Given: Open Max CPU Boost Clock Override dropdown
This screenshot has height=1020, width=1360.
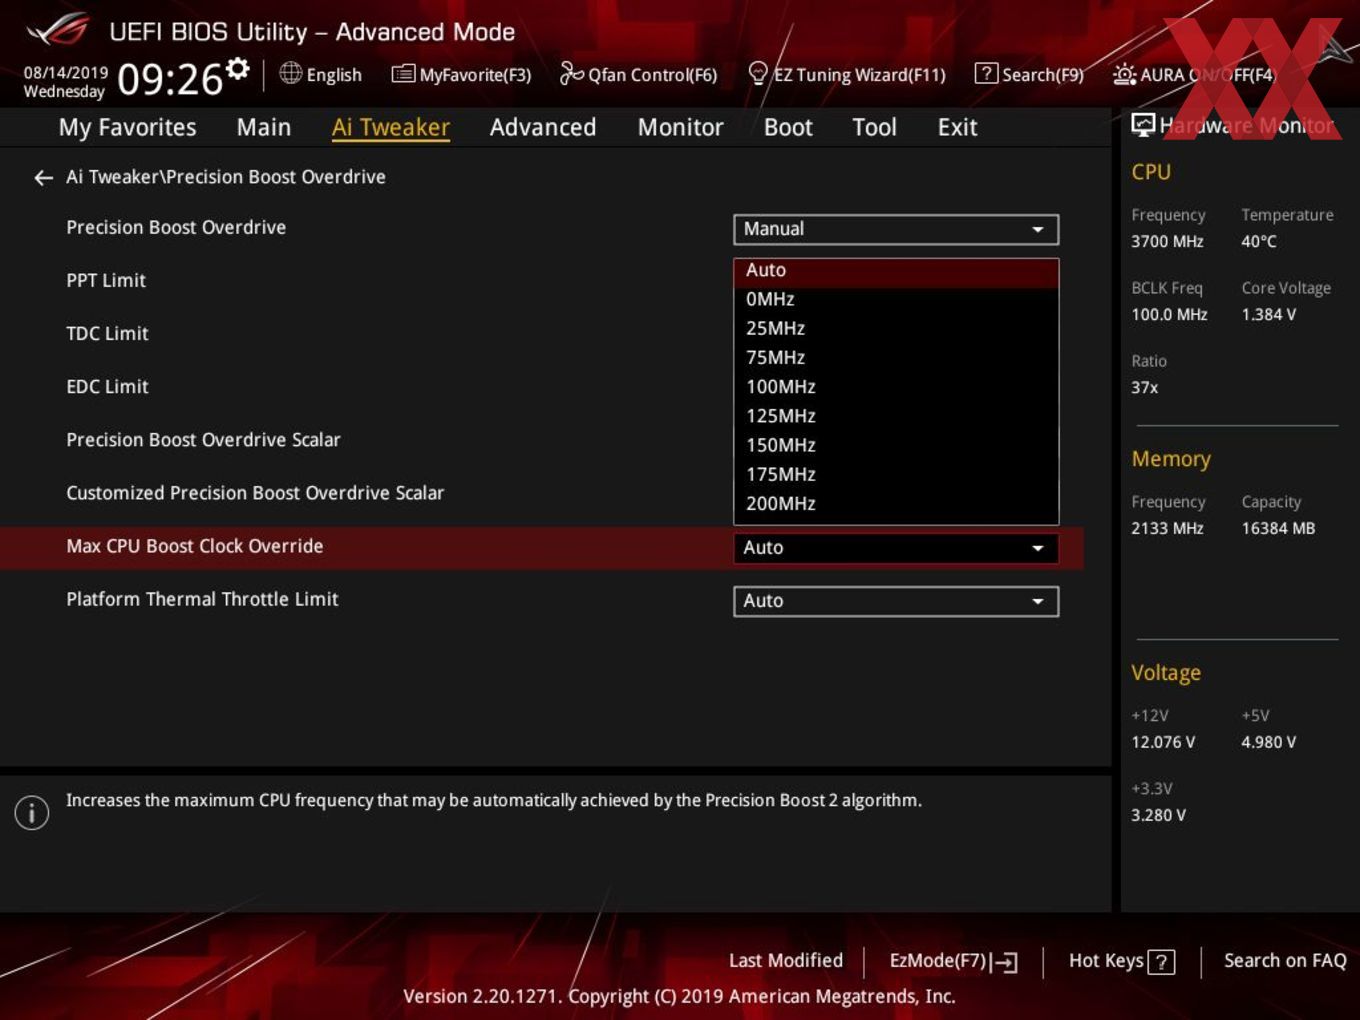Looking at the screenshot, I should [x=896, y=548].
